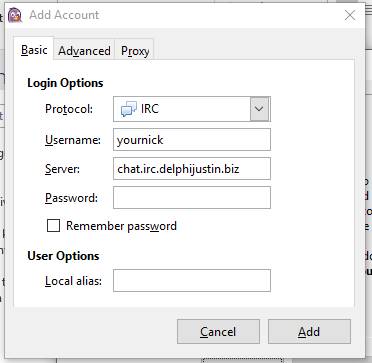This screenshot has width=372, height=363.
Task: Focus the Username field containing yournick
Action: tap(192, 140)
